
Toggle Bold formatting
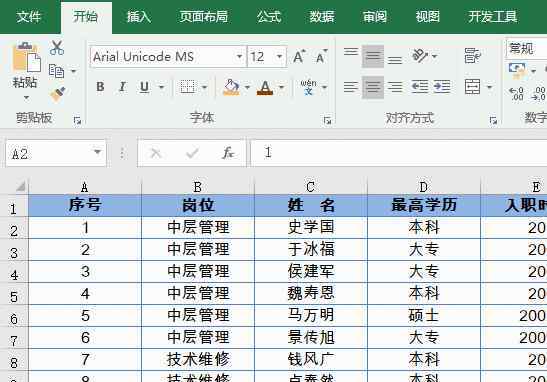pos(100,87)
